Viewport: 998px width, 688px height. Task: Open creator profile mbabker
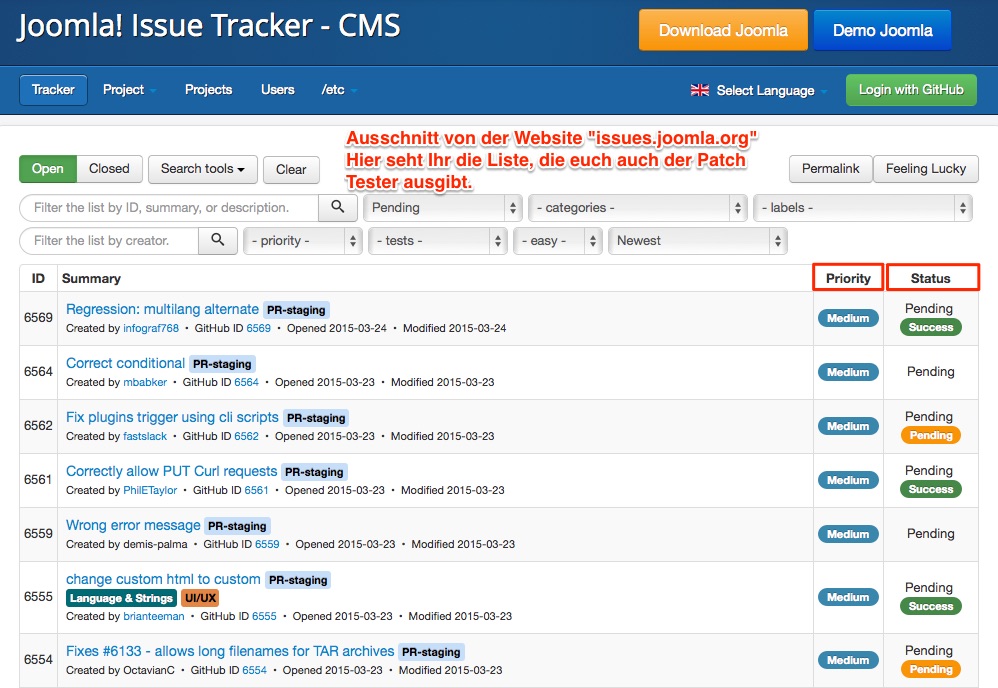point(145,383)
